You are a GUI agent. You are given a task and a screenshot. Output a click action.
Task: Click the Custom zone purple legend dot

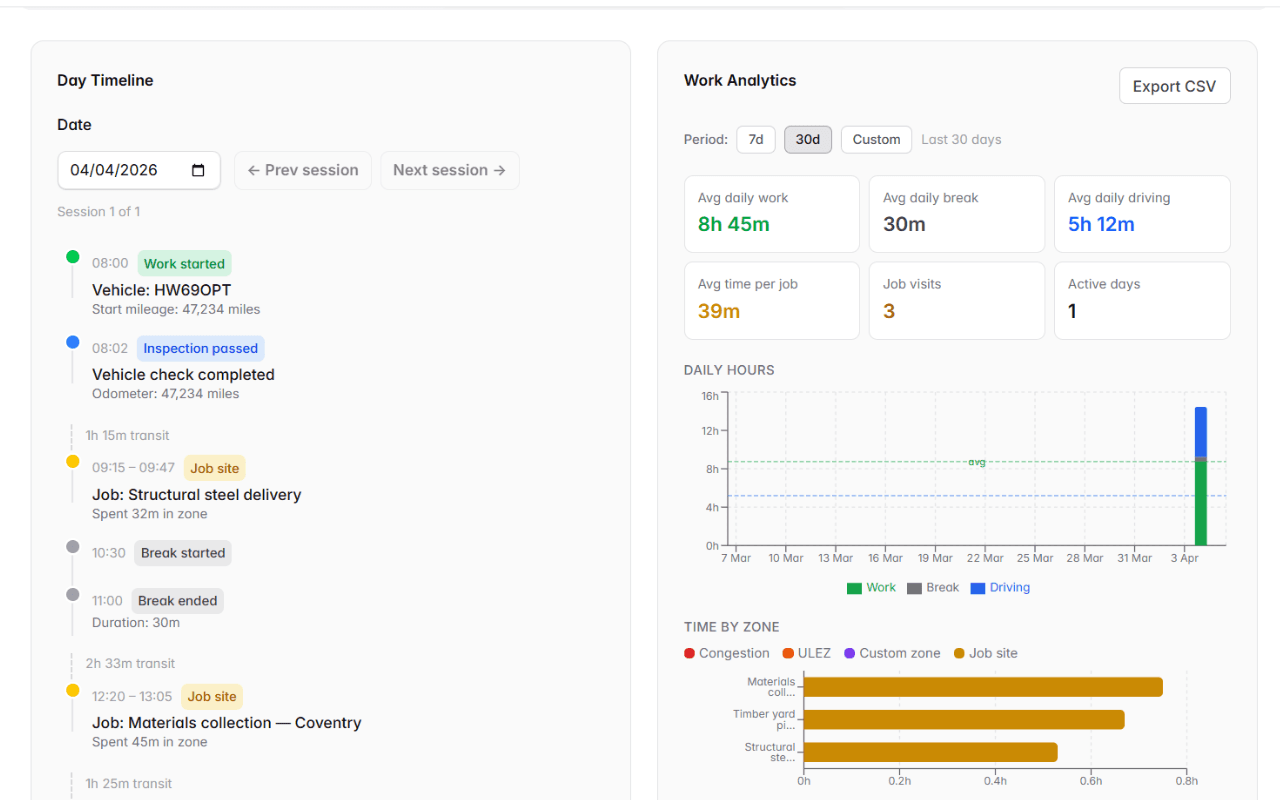[x=850, y=654]
